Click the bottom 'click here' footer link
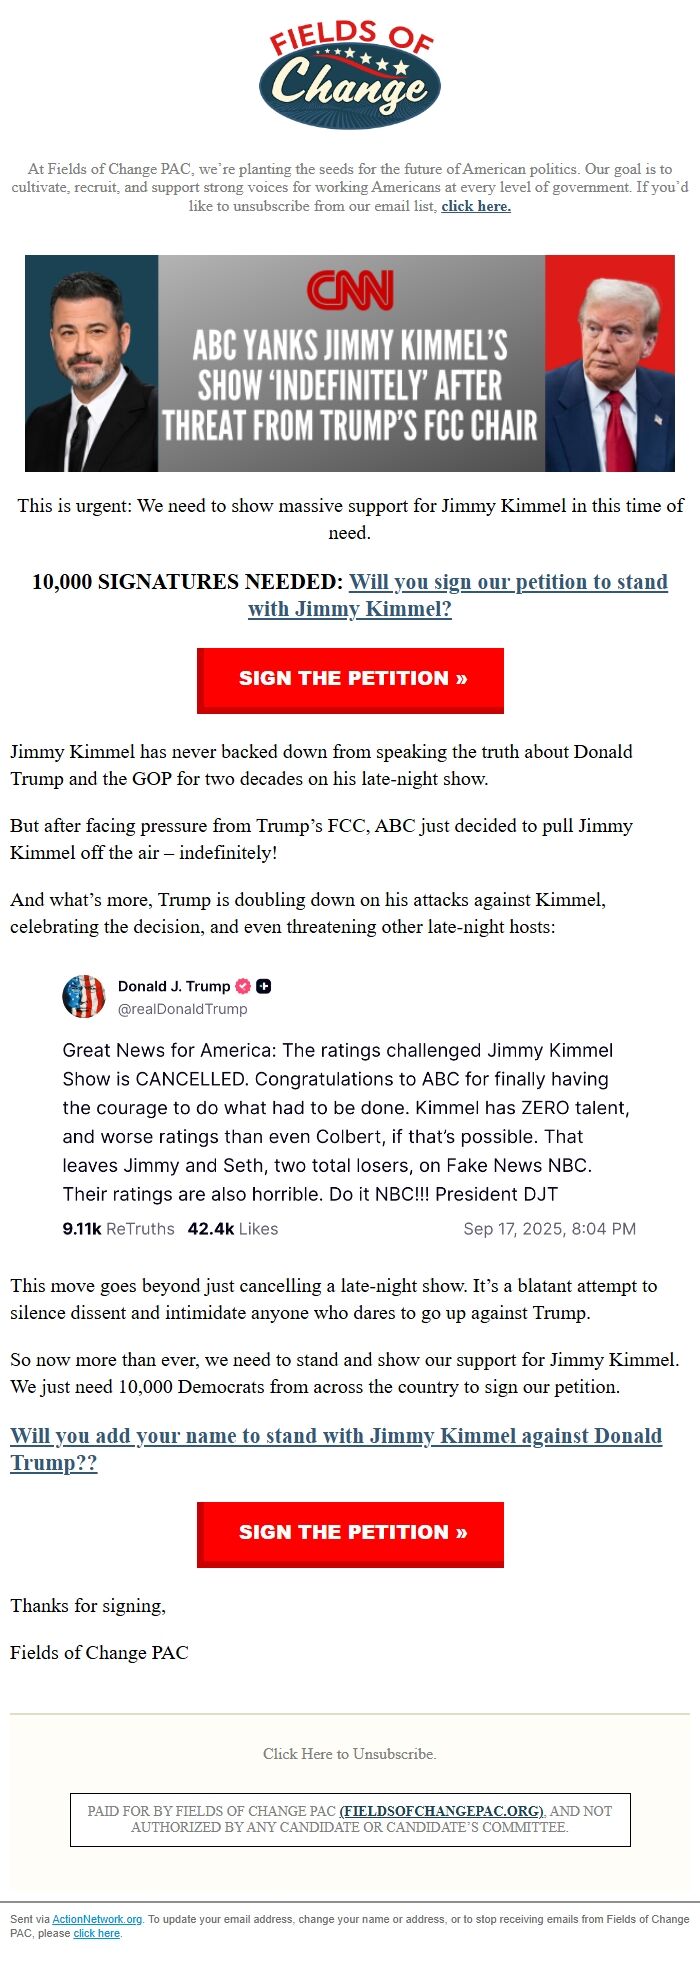This screenshot has height=1970, width=700. pos(97,1933)
